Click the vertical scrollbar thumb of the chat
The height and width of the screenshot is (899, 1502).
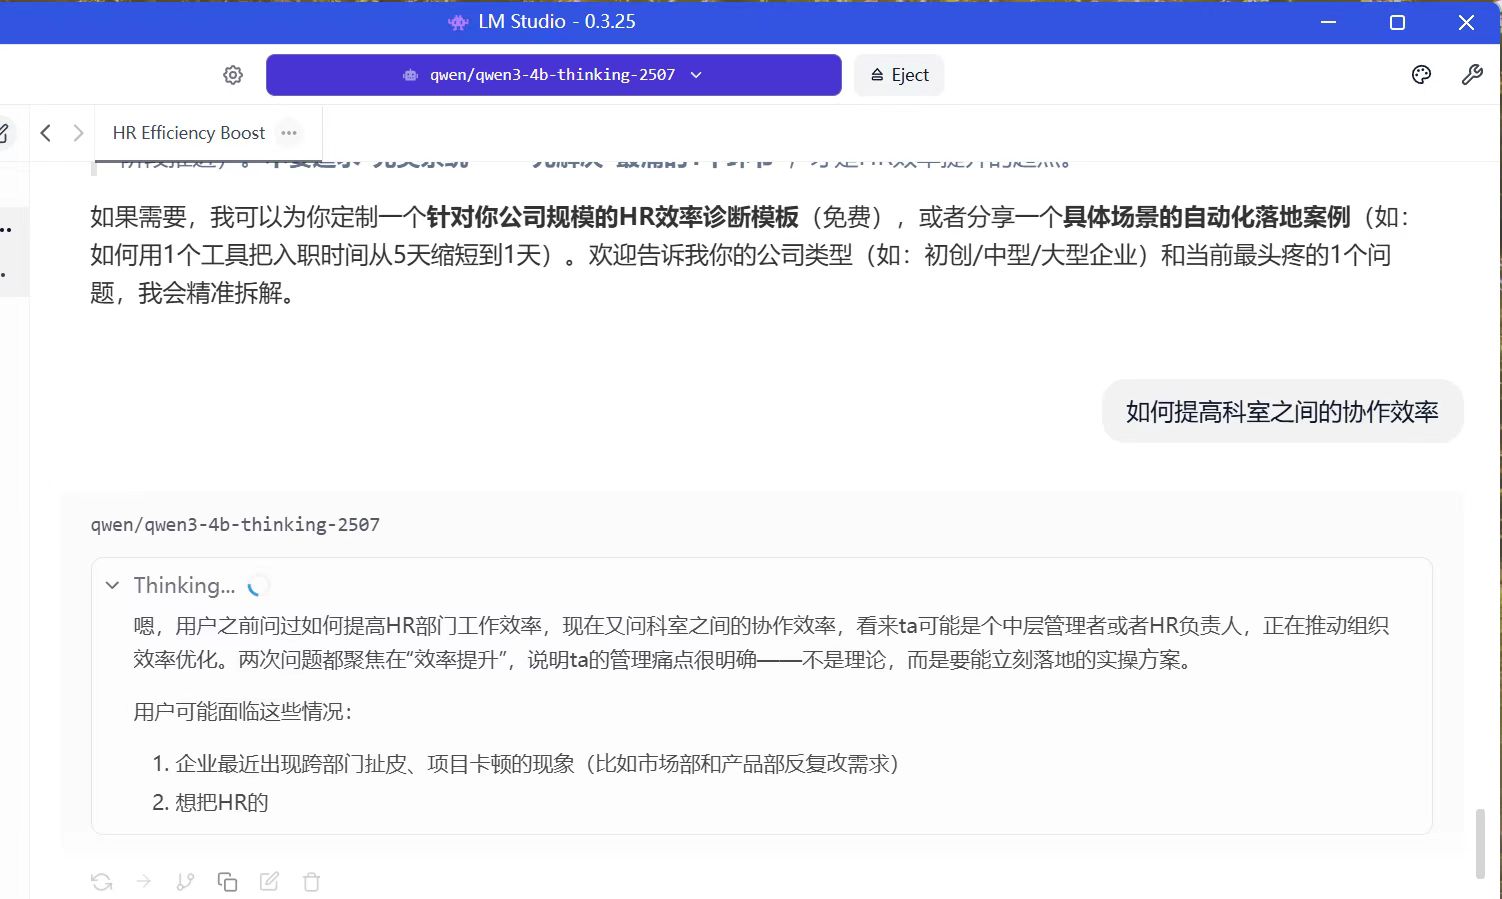(1480, 843)
